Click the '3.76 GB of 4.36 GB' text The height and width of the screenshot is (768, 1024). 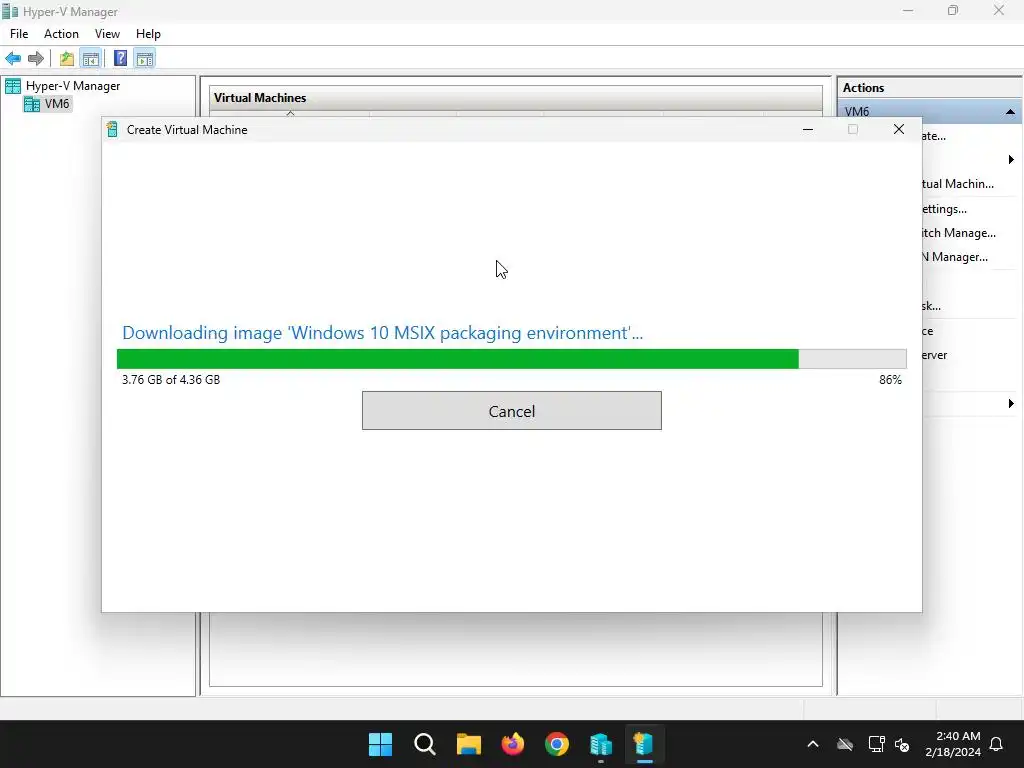[x=171, y=379]
